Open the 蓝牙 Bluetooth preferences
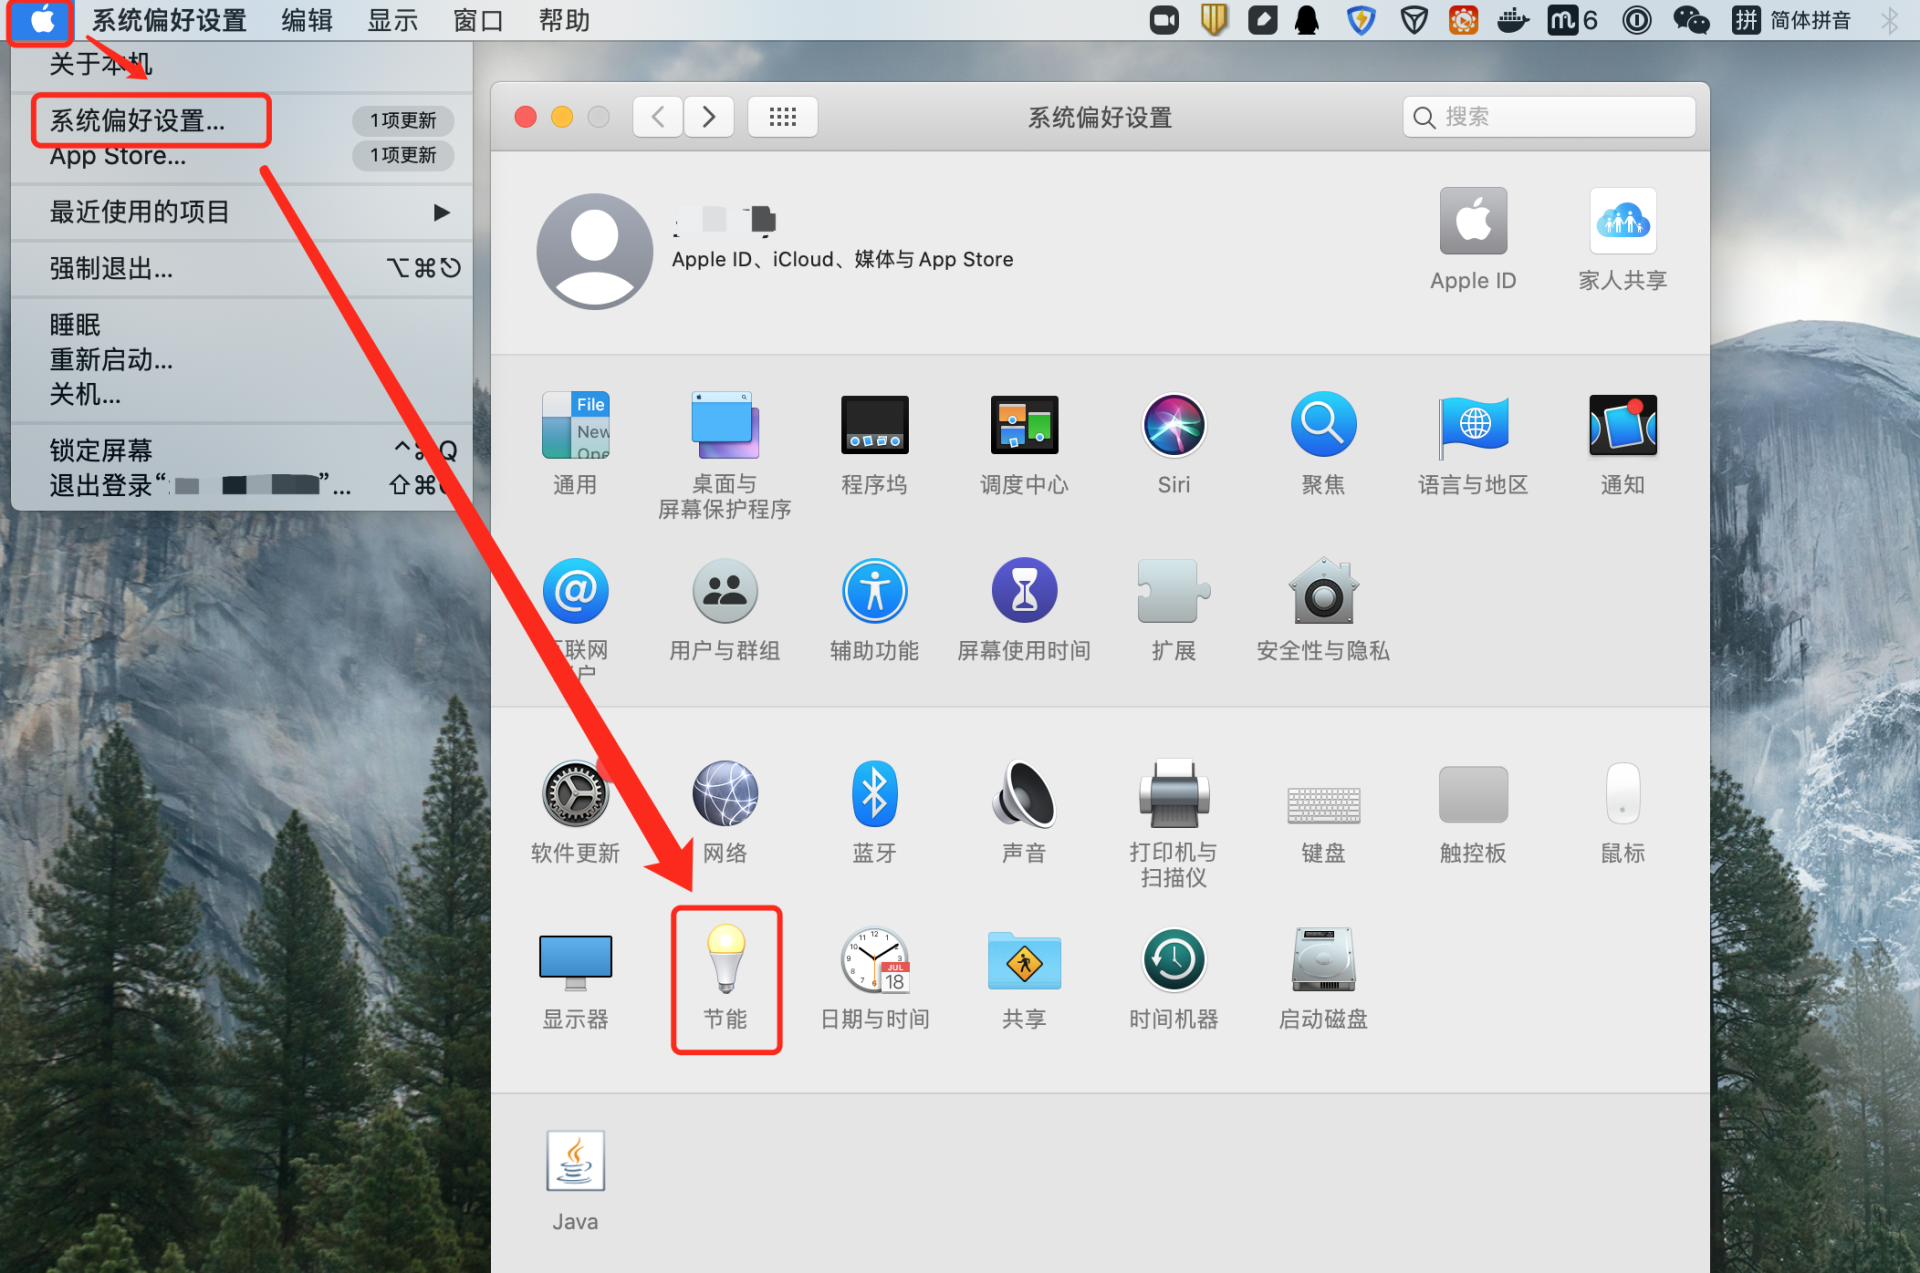This screenshot has height=1273, width=1920. [x=874, y=795]
